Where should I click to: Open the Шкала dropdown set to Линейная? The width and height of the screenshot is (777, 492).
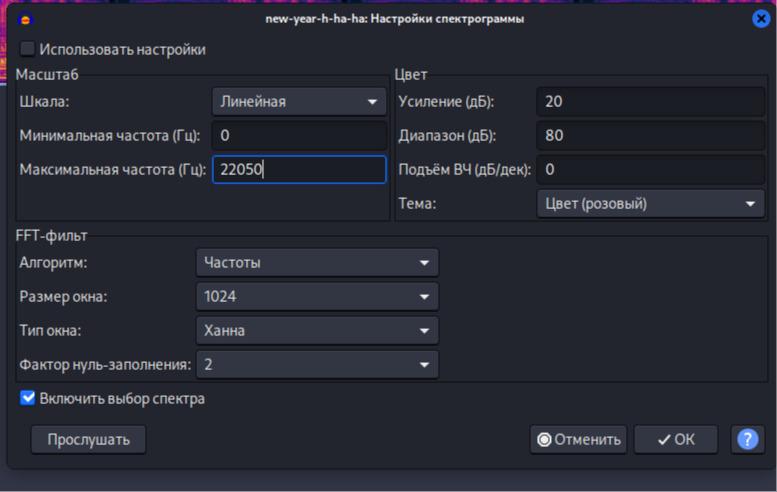[x=299, y=102]
